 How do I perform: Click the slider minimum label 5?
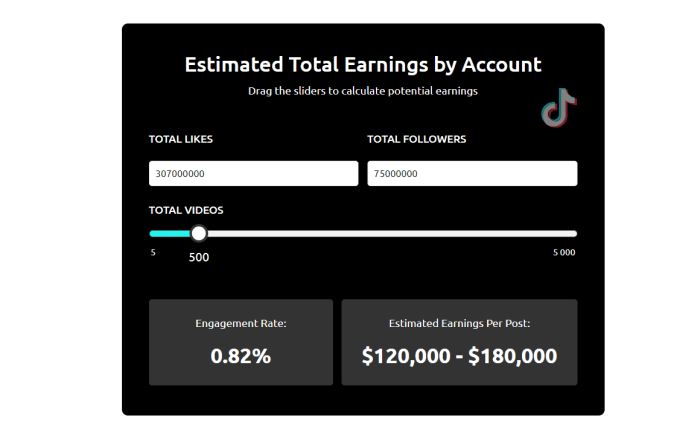[153, 252]
